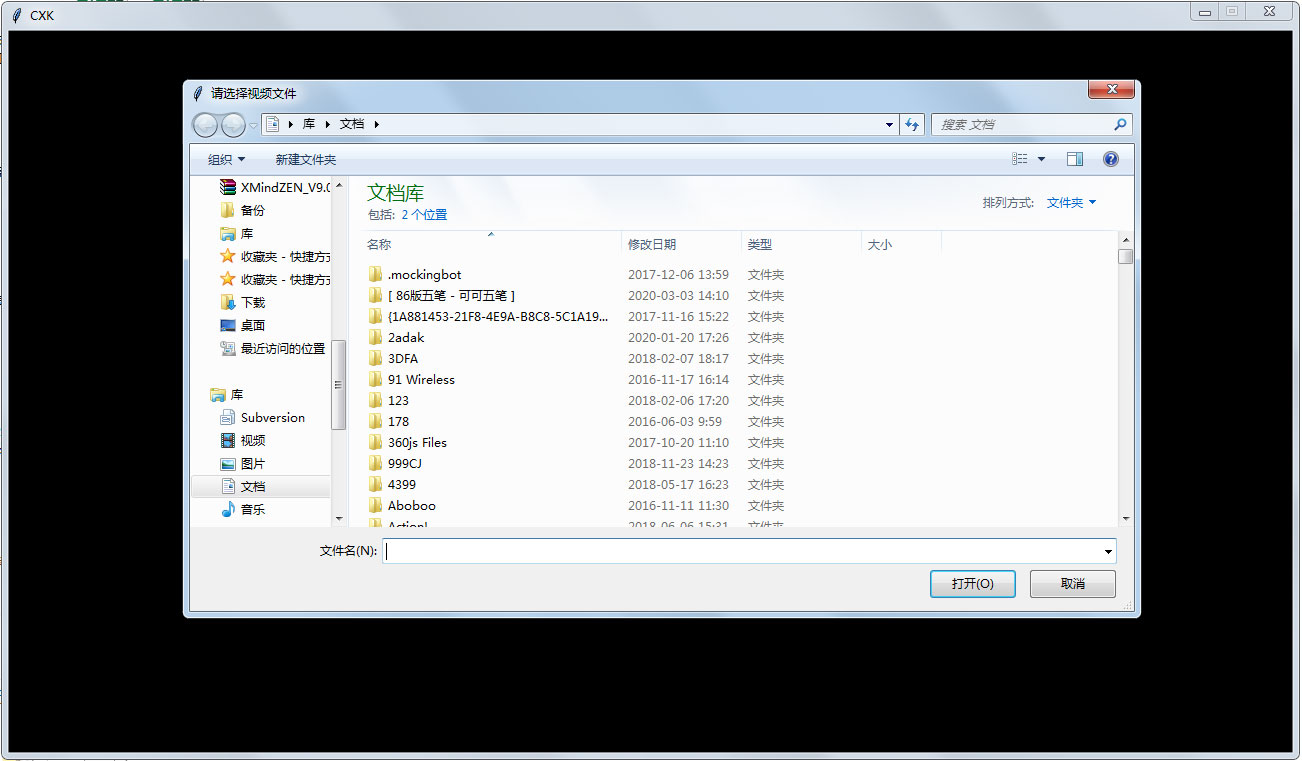Viewport: 1302px width, 761px height.
Task: Click 新建文件夹 in the toolbar
Action: coord(305,158)
